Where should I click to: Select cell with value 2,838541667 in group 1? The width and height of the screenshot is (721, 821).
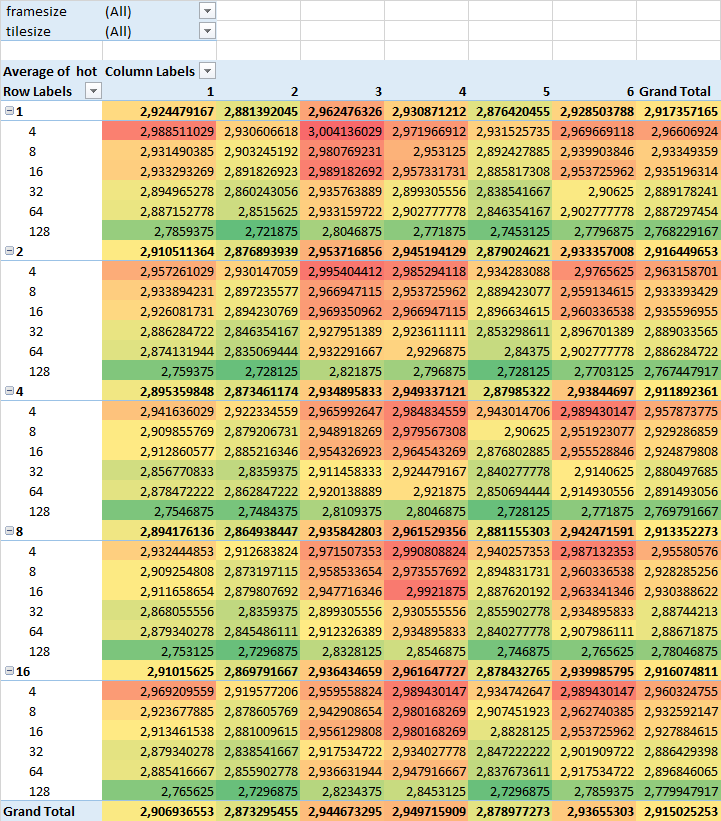coord(511,192)
